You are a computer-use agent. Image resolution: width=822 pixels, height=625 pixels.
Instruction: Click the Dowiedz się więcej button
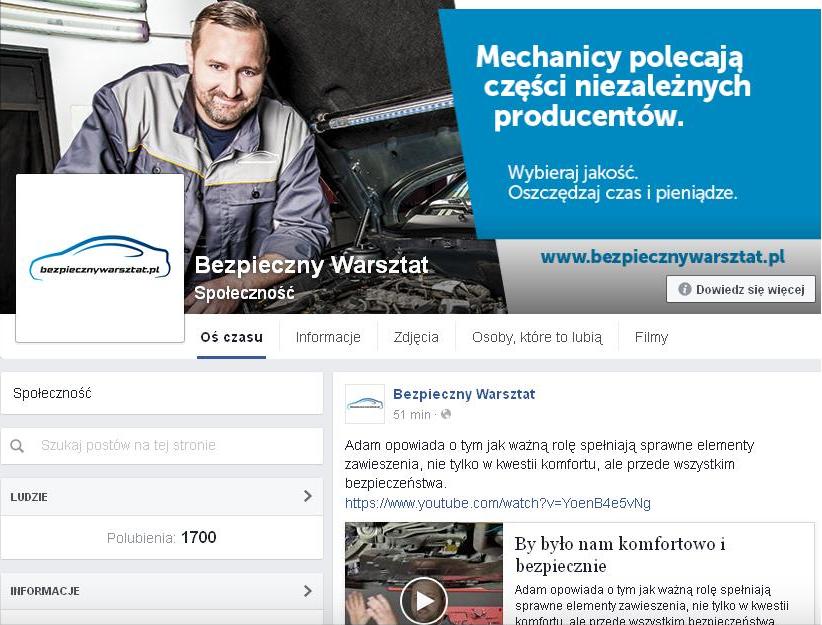pos(741,289)
